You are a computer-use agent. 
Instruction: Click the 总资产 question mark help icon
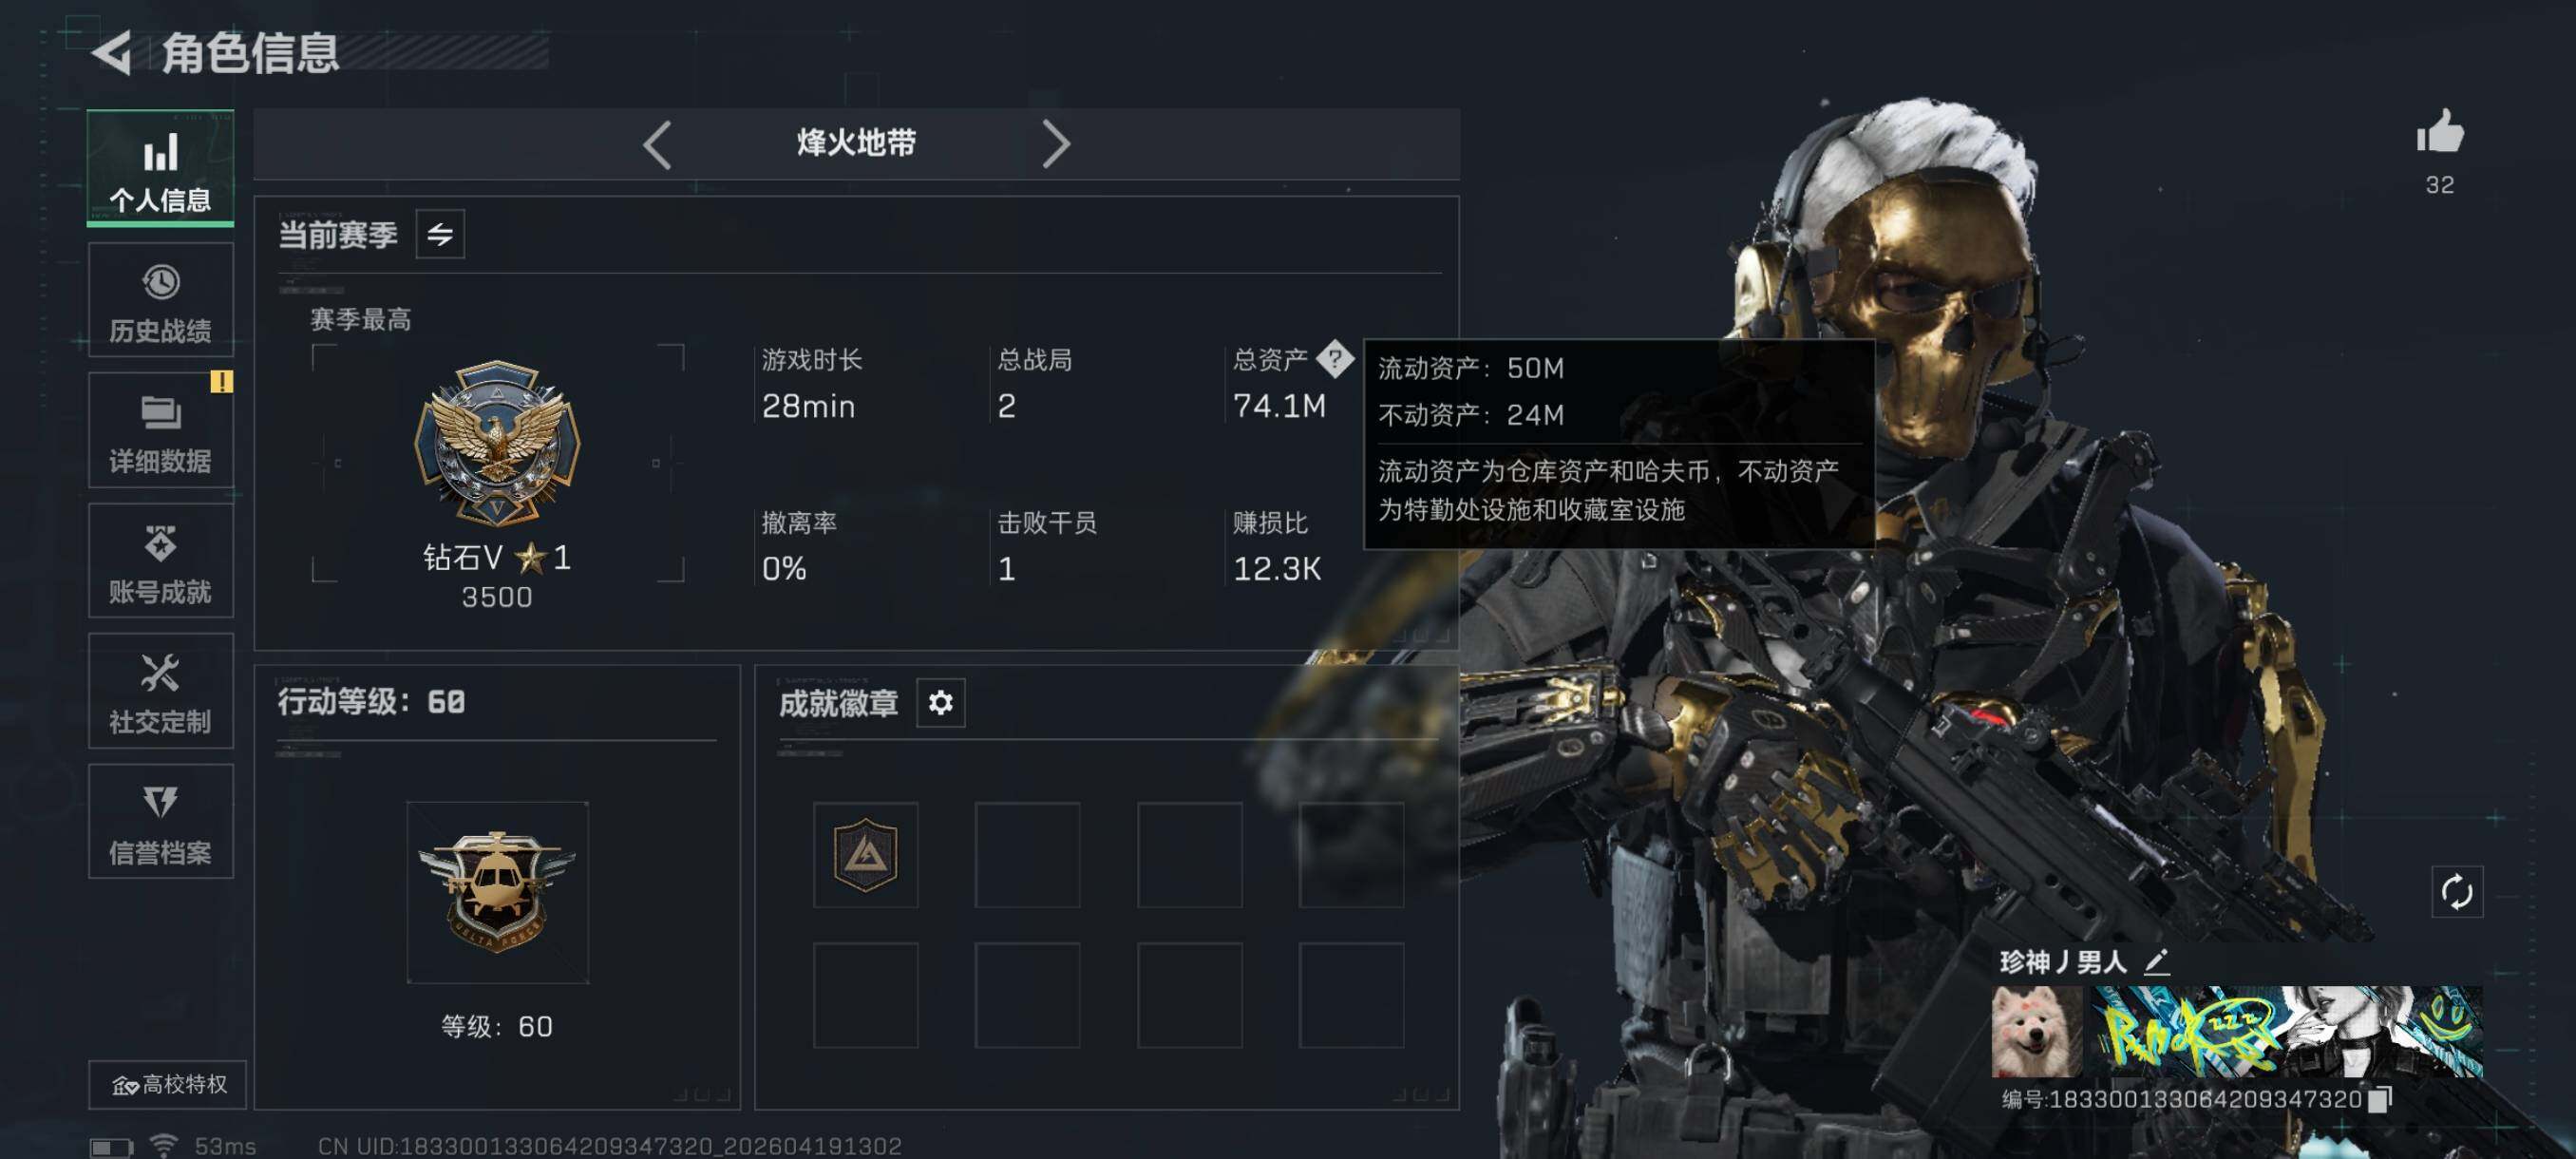point(1334,358)
